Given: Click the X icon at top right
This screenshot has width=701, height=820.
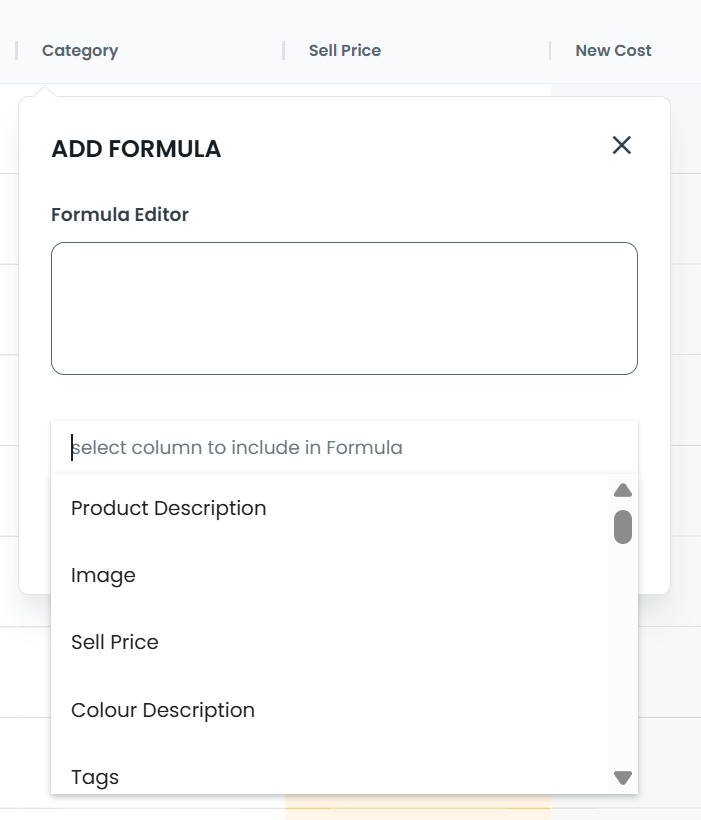Looking at the screenshot, I should coord(622,145).
